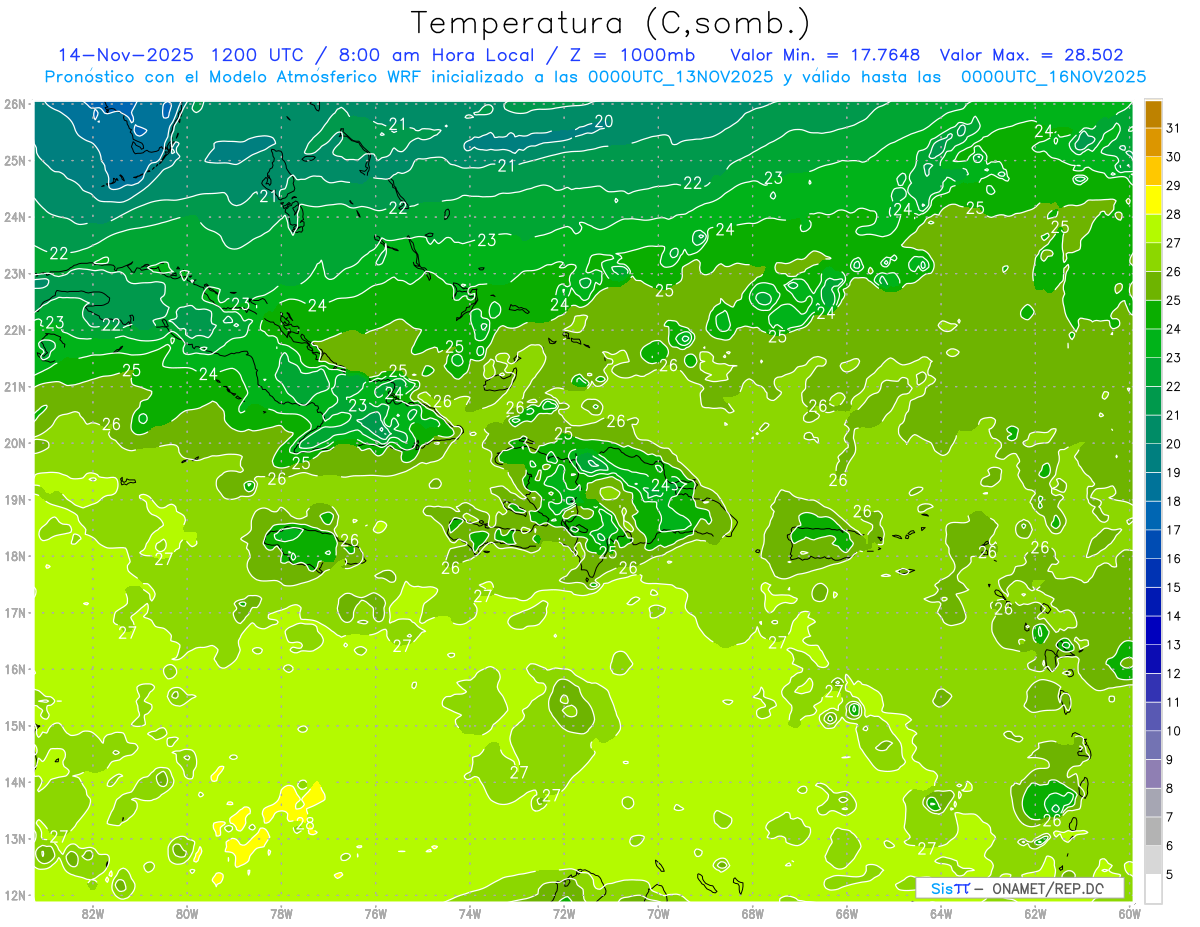Click the Valor Max. = 28.502 readout
The image size is (1200, 927).
(1032, 55)
